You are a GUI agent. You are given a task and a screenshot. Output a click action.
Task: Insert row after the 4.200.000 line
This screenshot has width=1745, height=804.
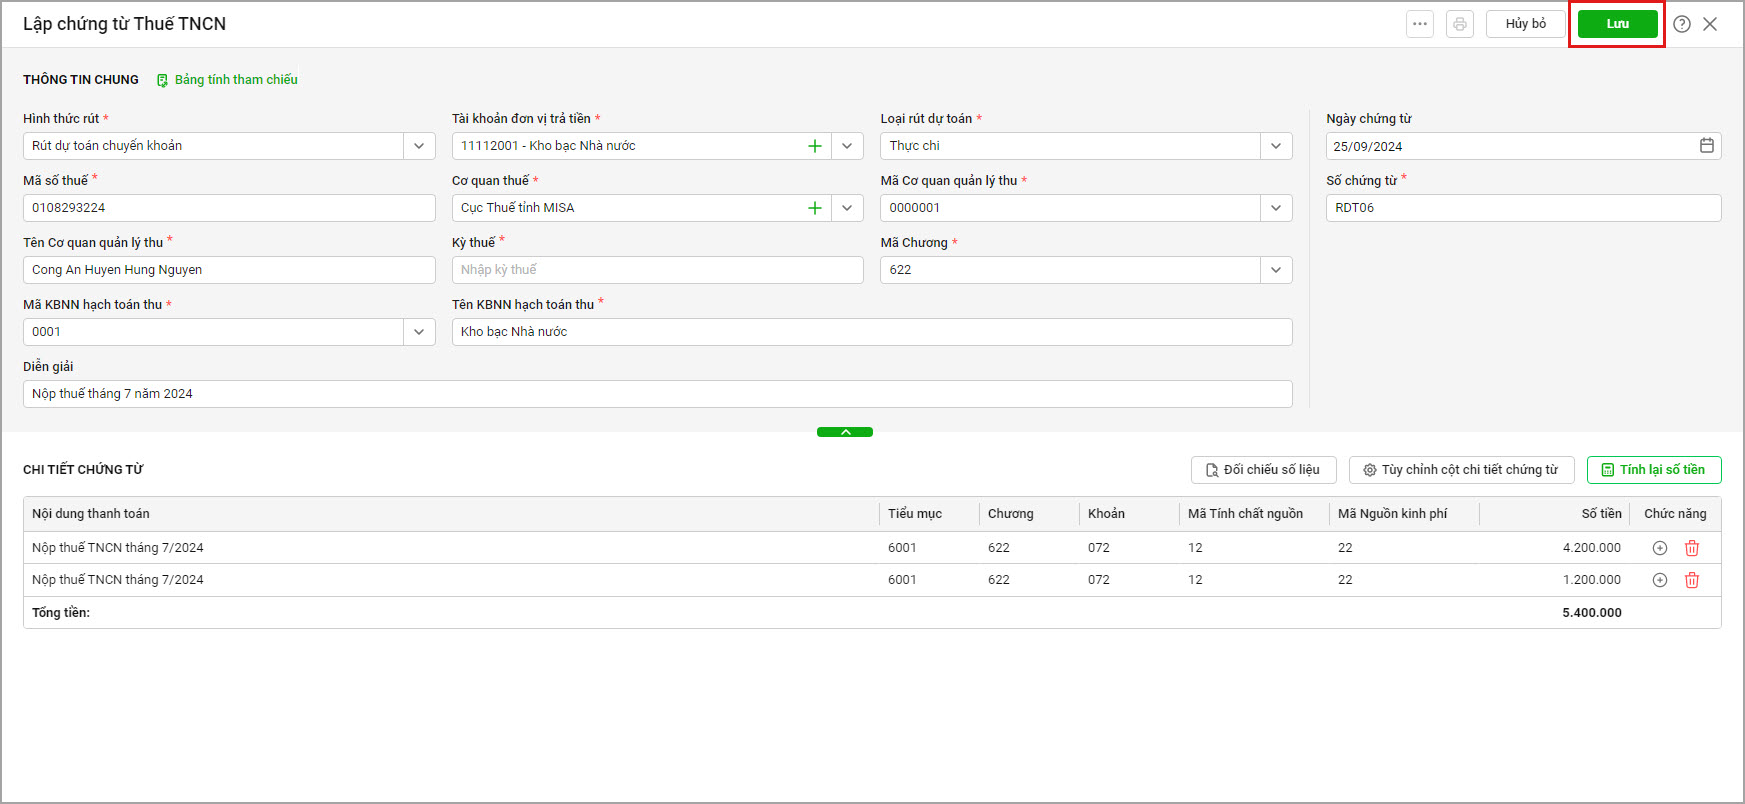click(x=1660, y=548)
